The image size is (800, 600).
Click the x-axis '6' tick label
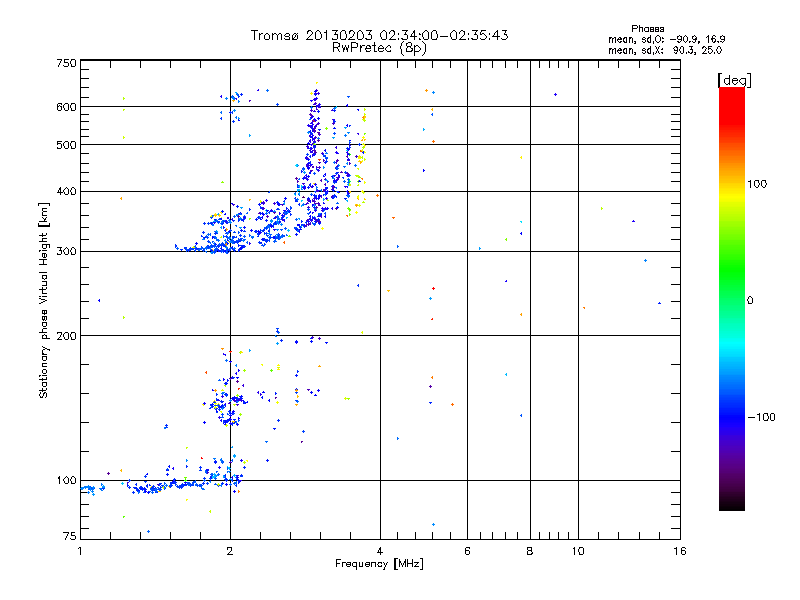[x=467, y=551]
